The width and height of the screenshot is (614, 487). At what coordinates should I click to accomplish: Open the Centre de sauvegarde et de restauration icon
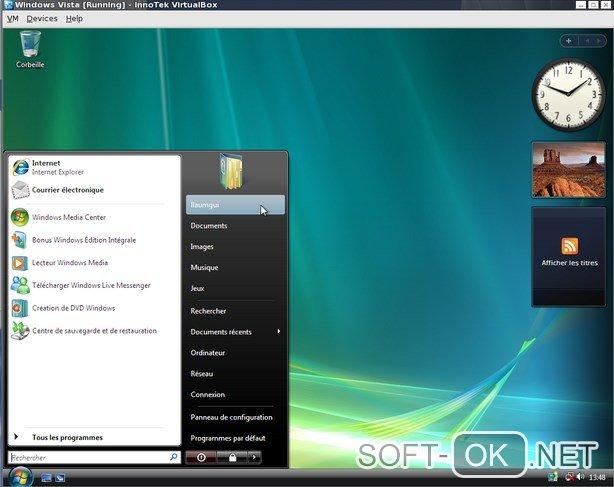tap(20, 331)
